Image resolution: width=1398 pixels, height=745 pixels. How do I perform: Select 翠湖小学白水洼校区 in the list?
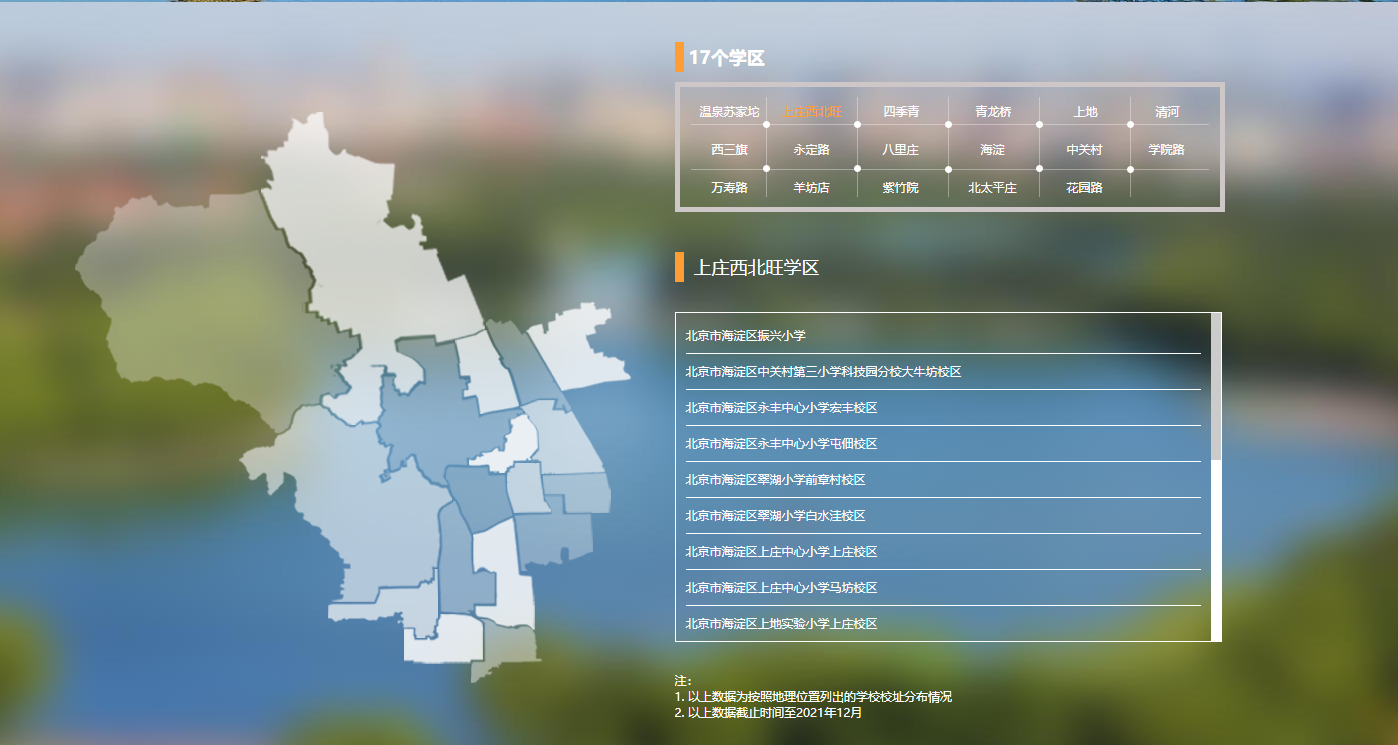point(943,516)
